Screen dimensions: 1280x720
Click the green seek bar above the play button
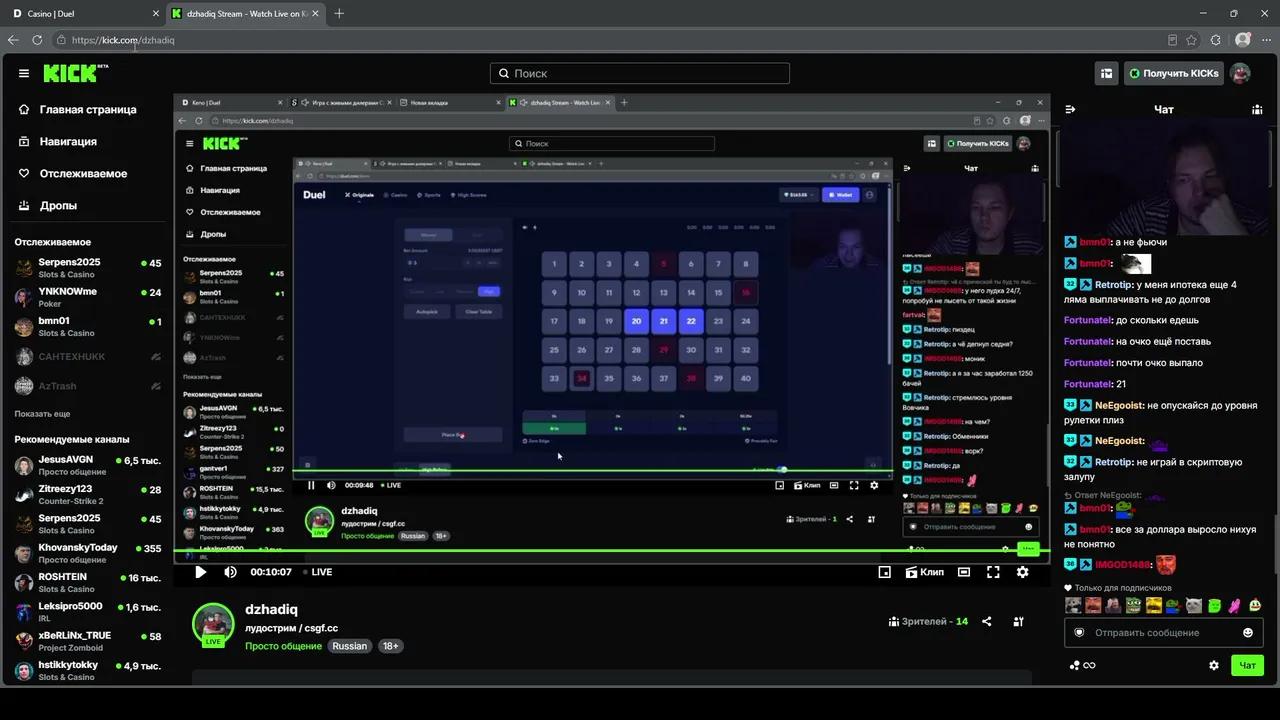[x=611, y=552]
